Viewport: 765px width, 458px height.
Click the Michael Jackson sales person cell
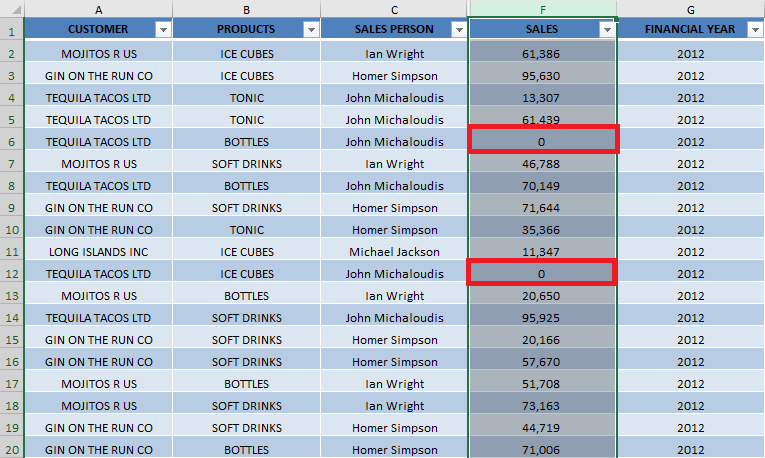394,252
